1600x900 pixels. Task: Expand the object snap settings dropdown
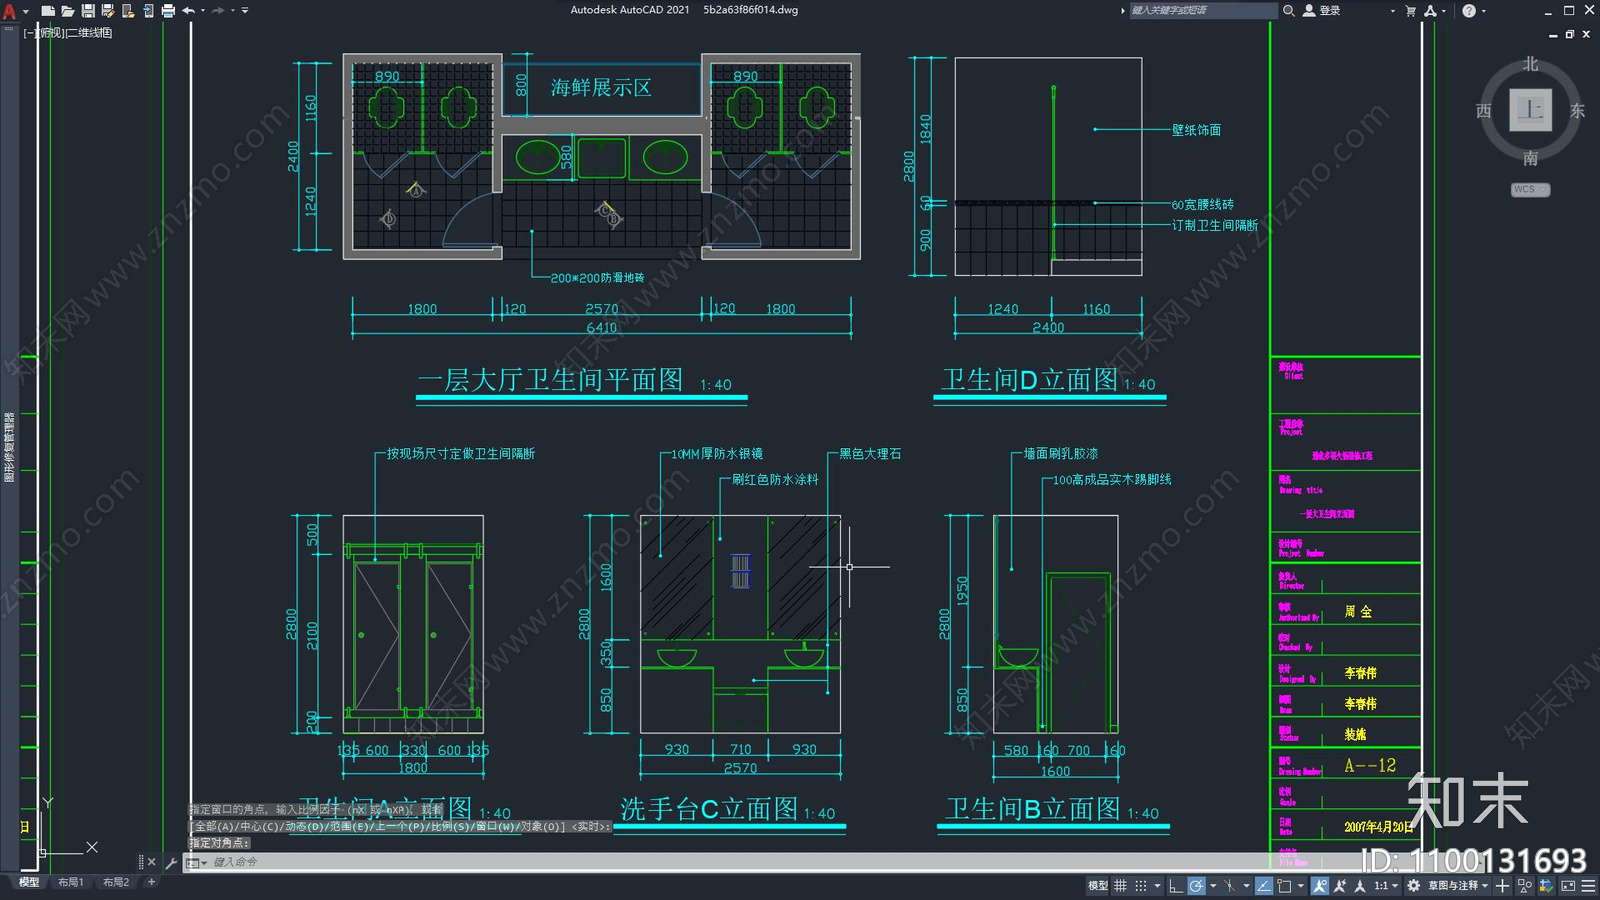point(1301,886)
